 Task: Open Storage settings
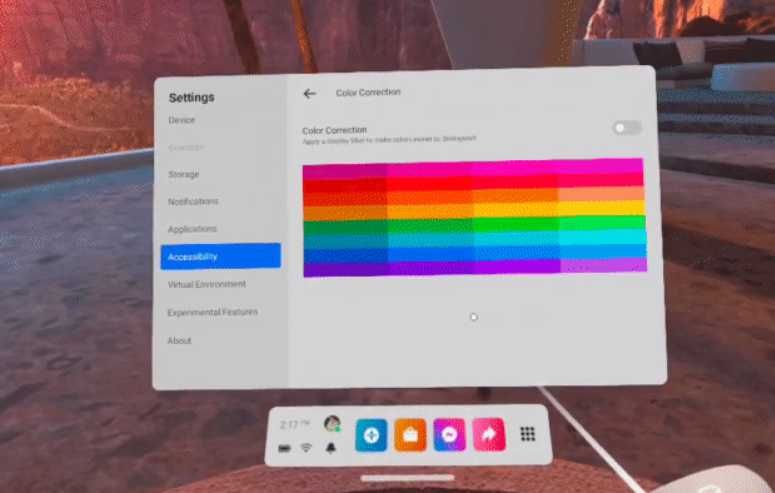tap(184, 174)
